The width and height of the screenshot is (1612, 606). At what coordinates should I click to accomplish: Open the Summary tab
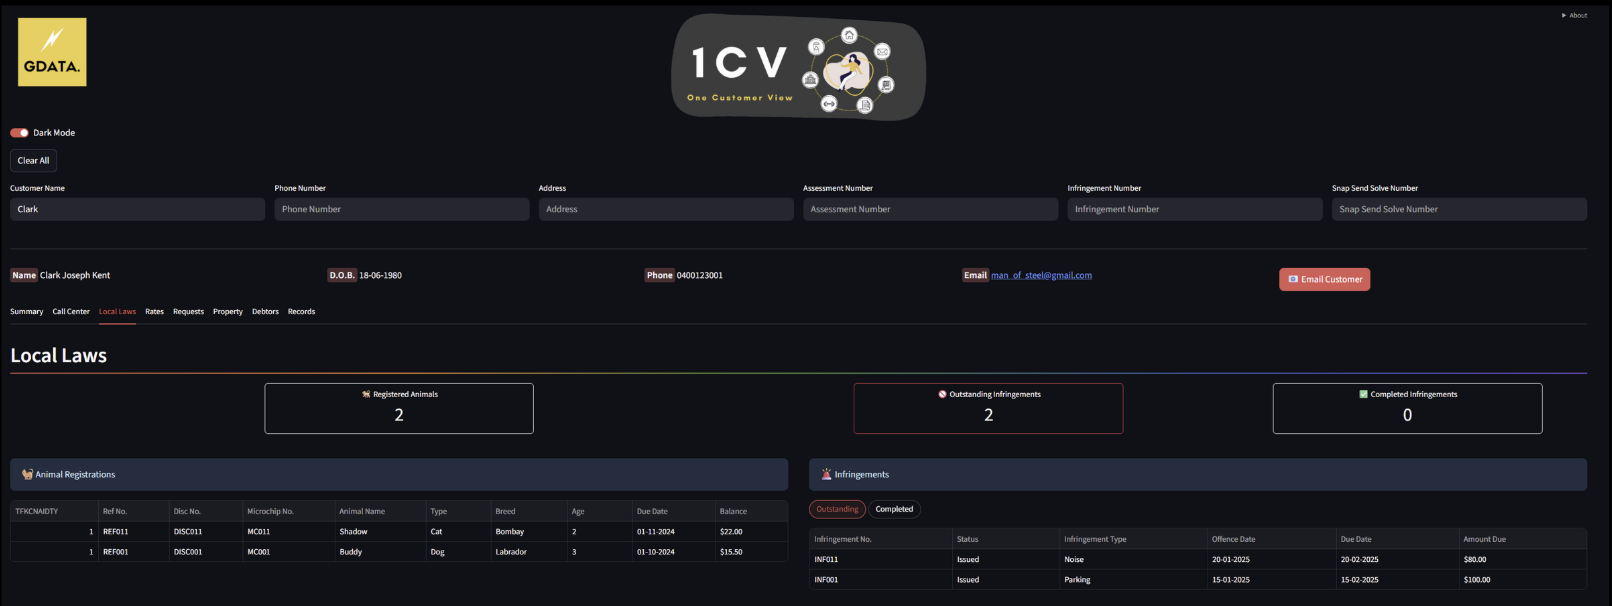(27, 311)
